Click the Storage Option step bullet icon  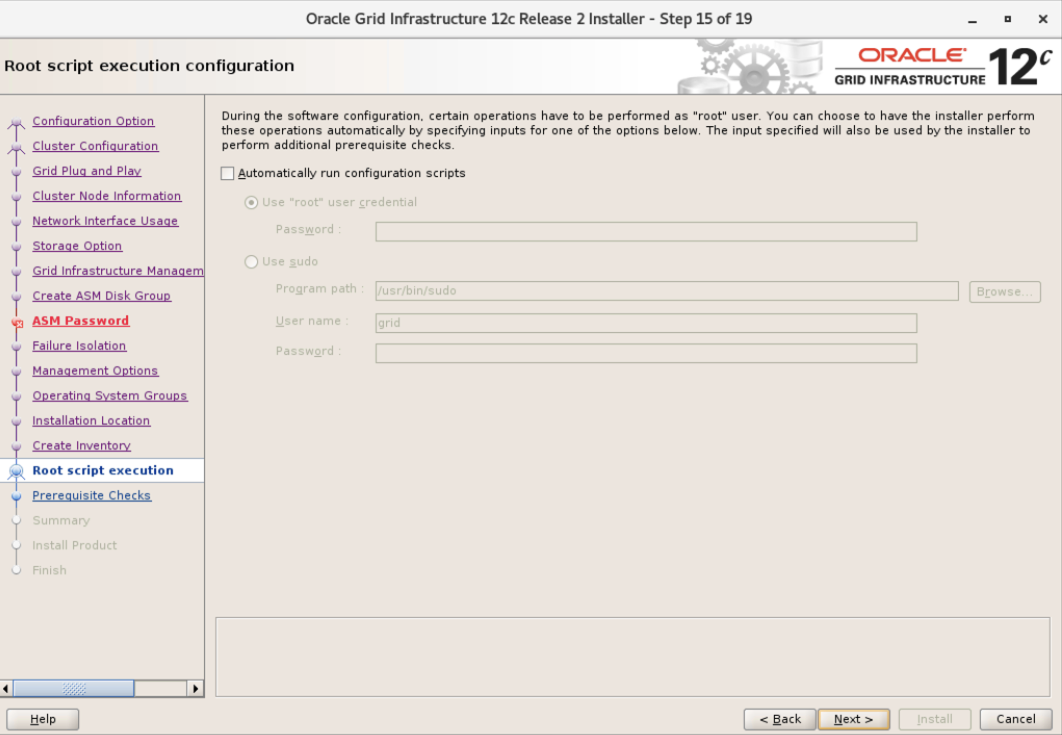tap(16, 247)
